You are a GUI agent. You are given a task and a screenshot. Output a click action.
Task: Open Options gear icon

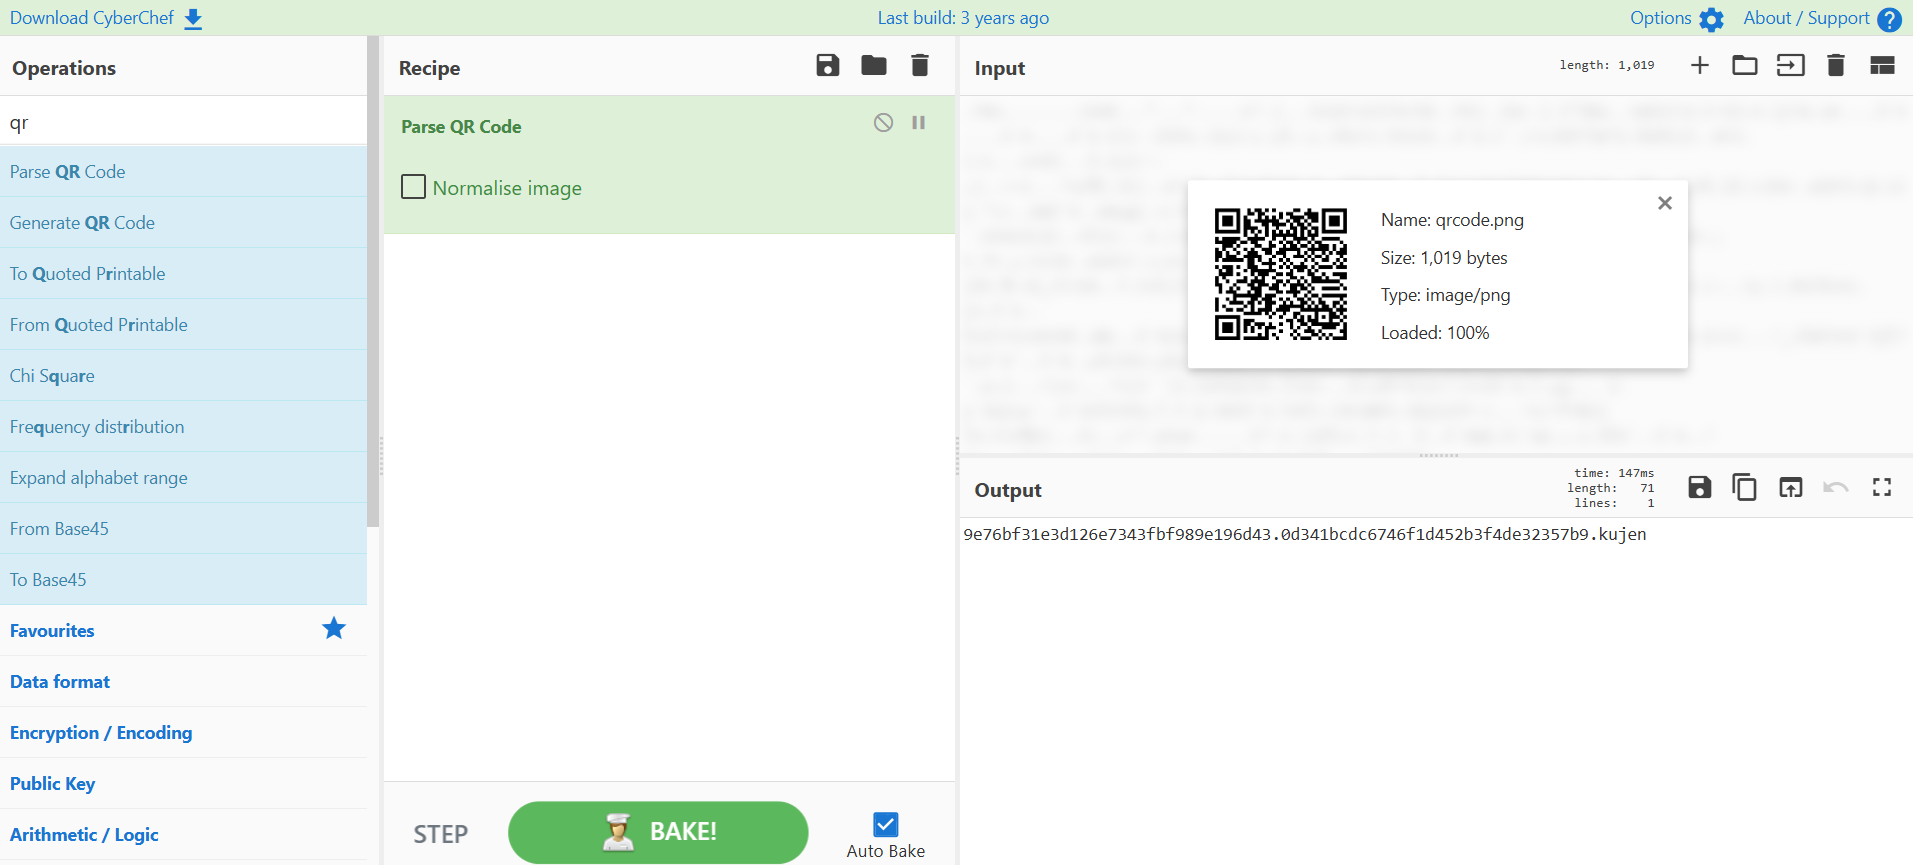click(1711, 19)
